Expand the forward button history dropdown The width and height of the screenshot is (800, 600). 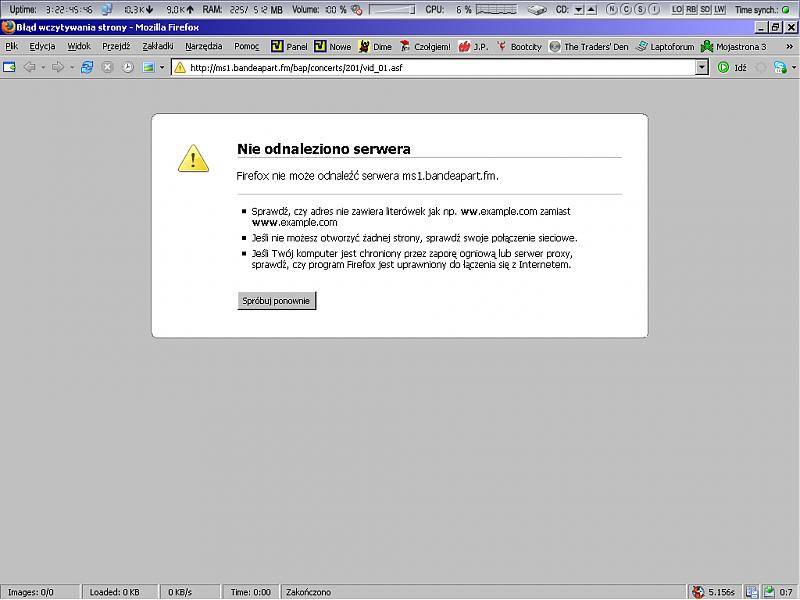tap(72, 67)
